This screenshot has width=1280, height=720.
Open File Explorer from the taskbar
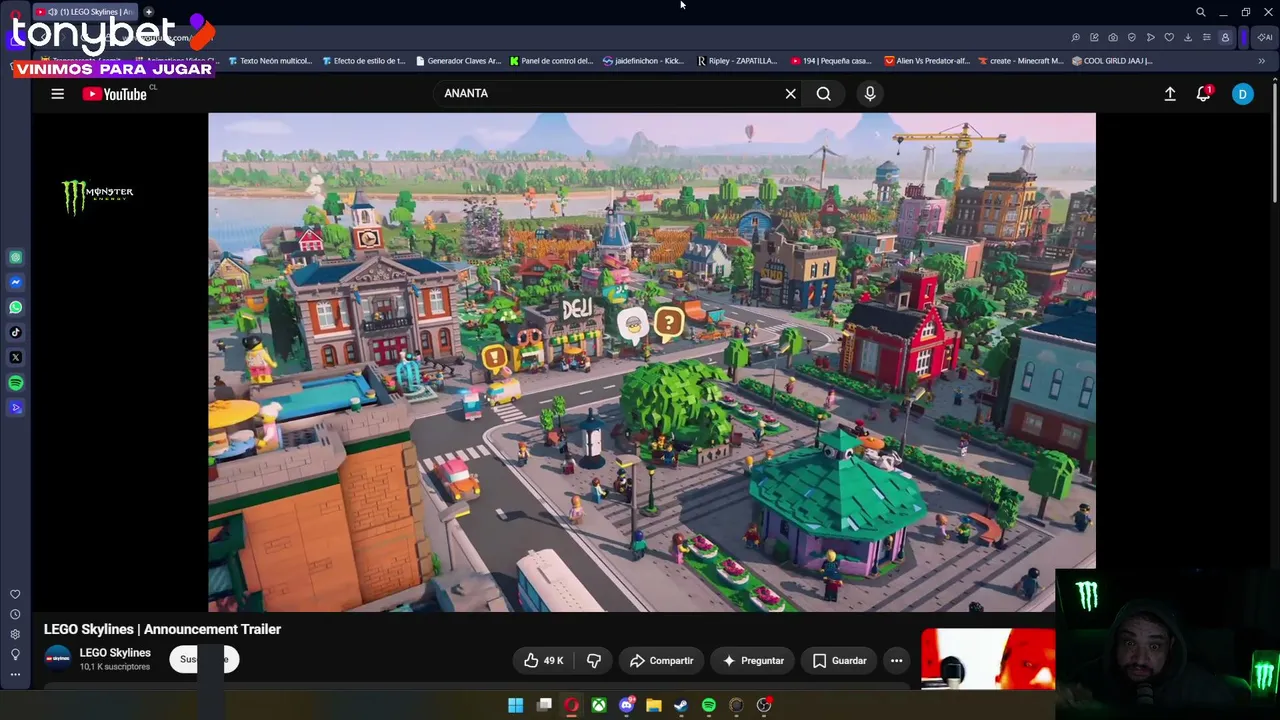click(653, 706)
